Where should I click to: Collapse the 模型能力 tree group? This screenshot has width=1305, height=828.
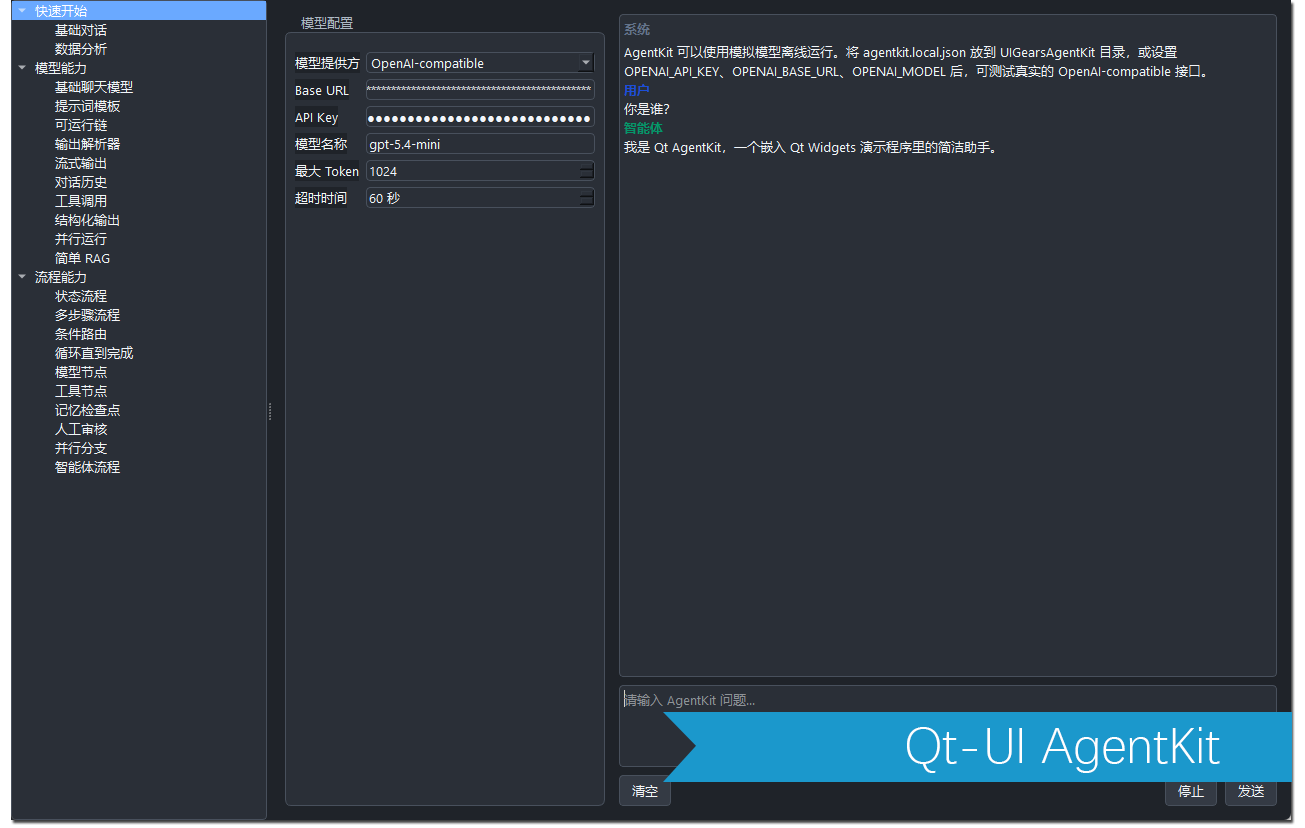[x=23, y=68]
